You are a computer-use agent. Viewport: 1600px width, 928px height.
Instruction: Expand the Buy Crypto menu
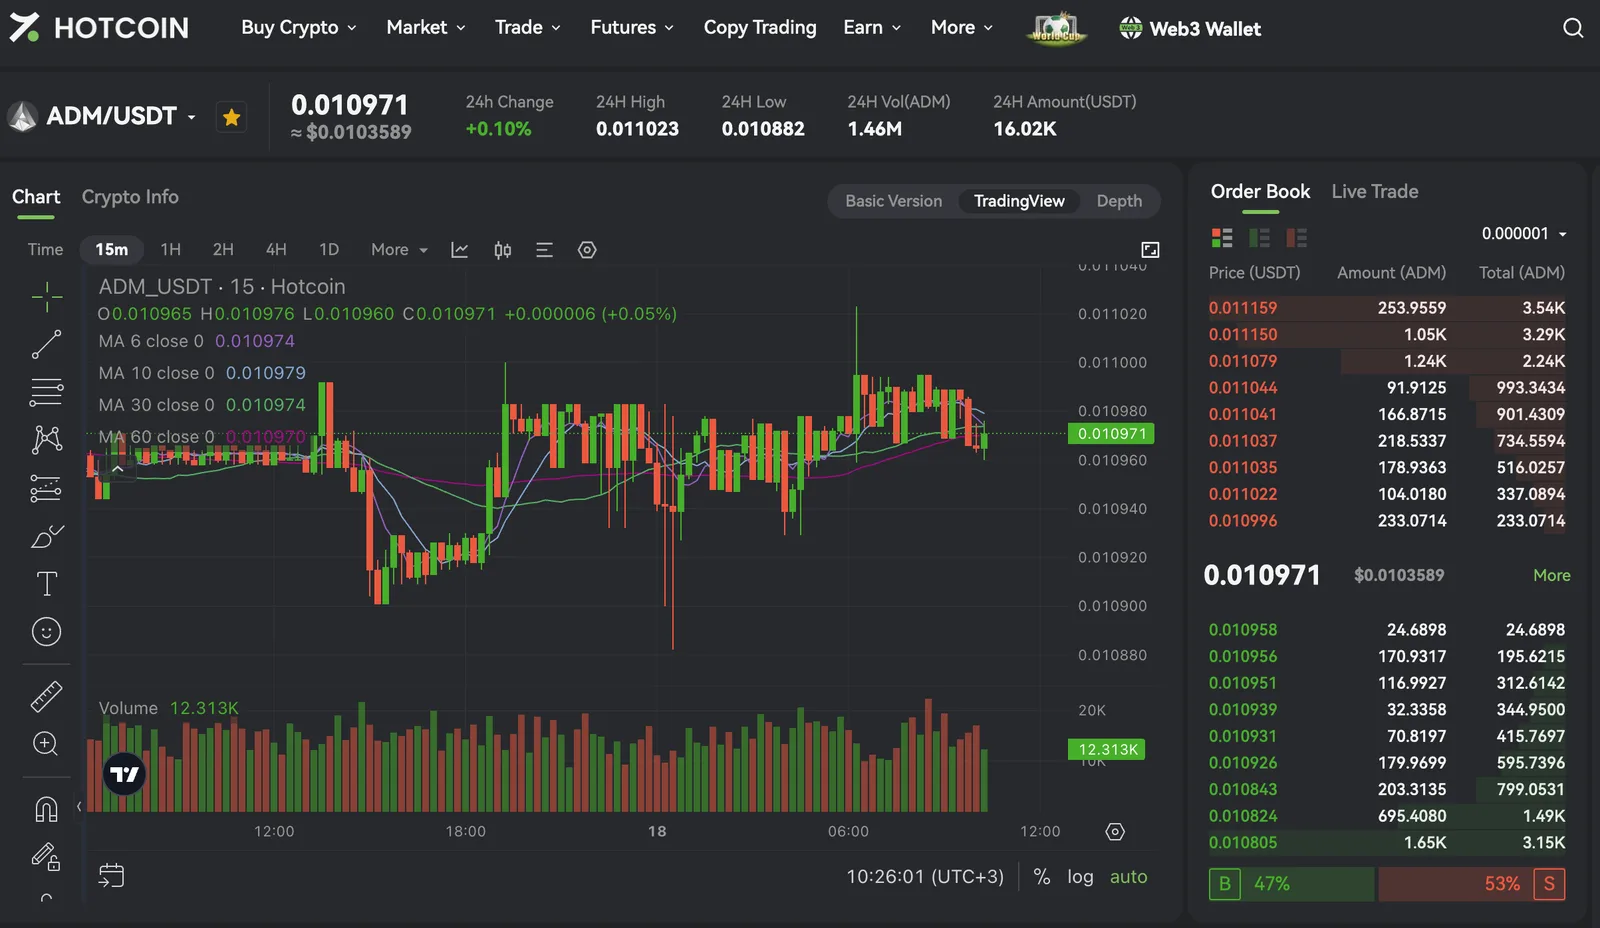coord(298,28)
